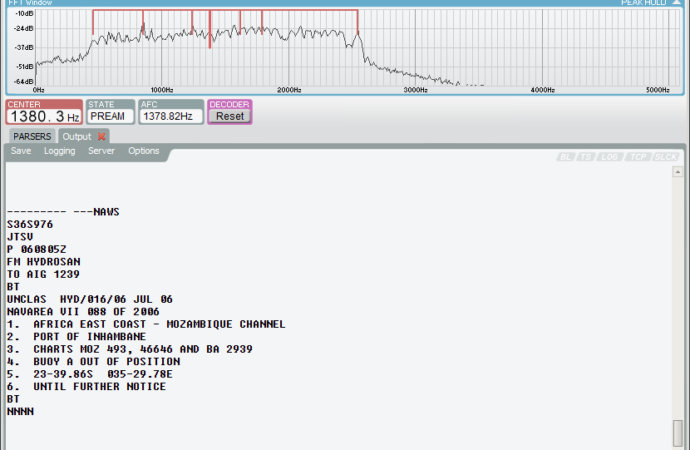Click the leftmost red tone marker in spectrum
This screenshot has height=450, width=690.
click(x=93, y=22)
